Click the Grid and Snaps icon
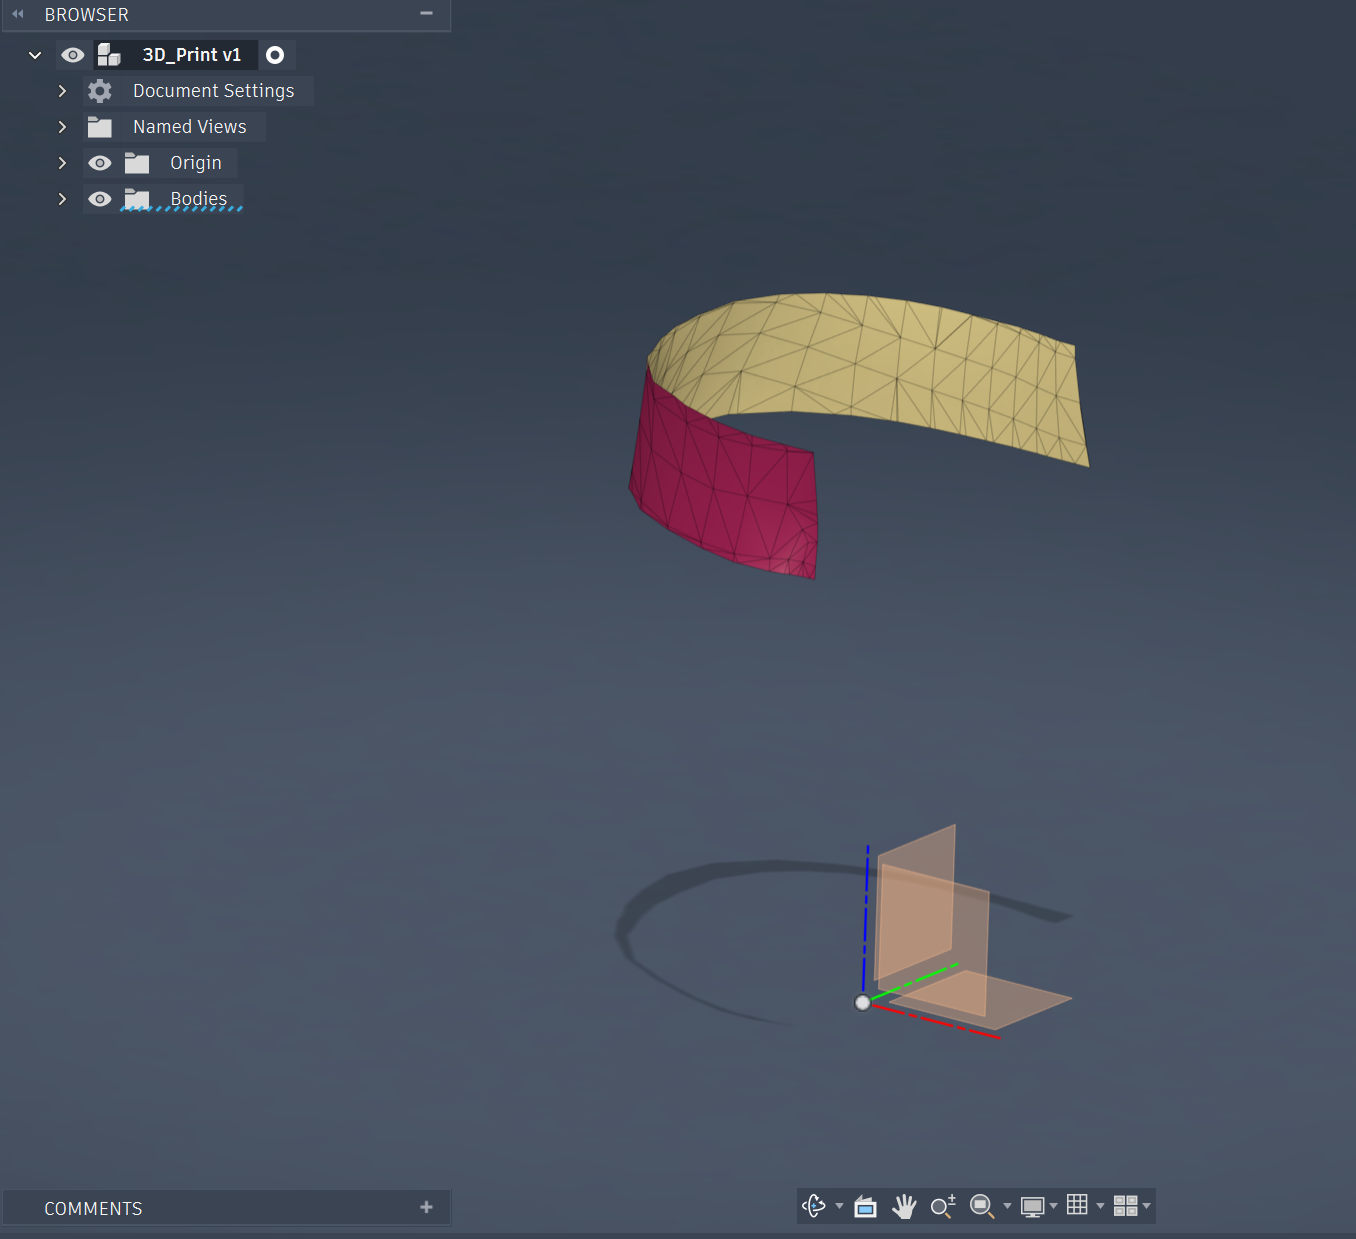 1077,1205
